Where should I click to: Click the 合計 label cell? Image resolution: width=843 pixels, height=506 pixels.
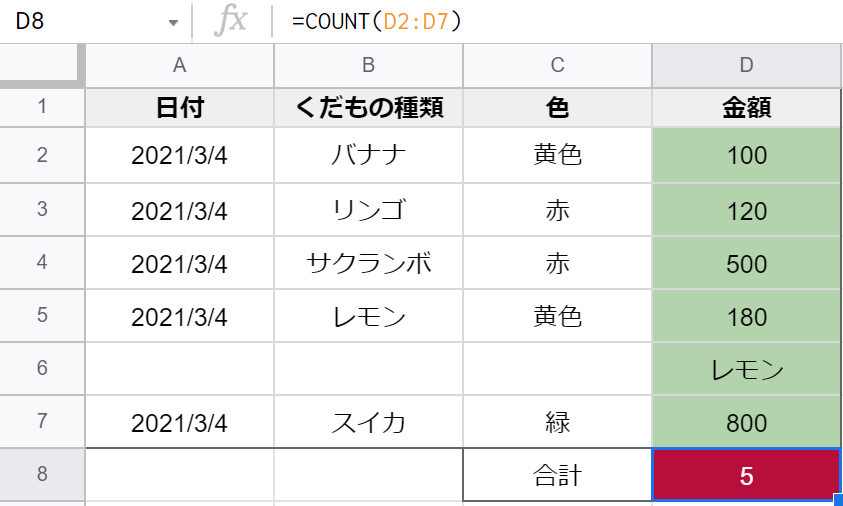558,475
